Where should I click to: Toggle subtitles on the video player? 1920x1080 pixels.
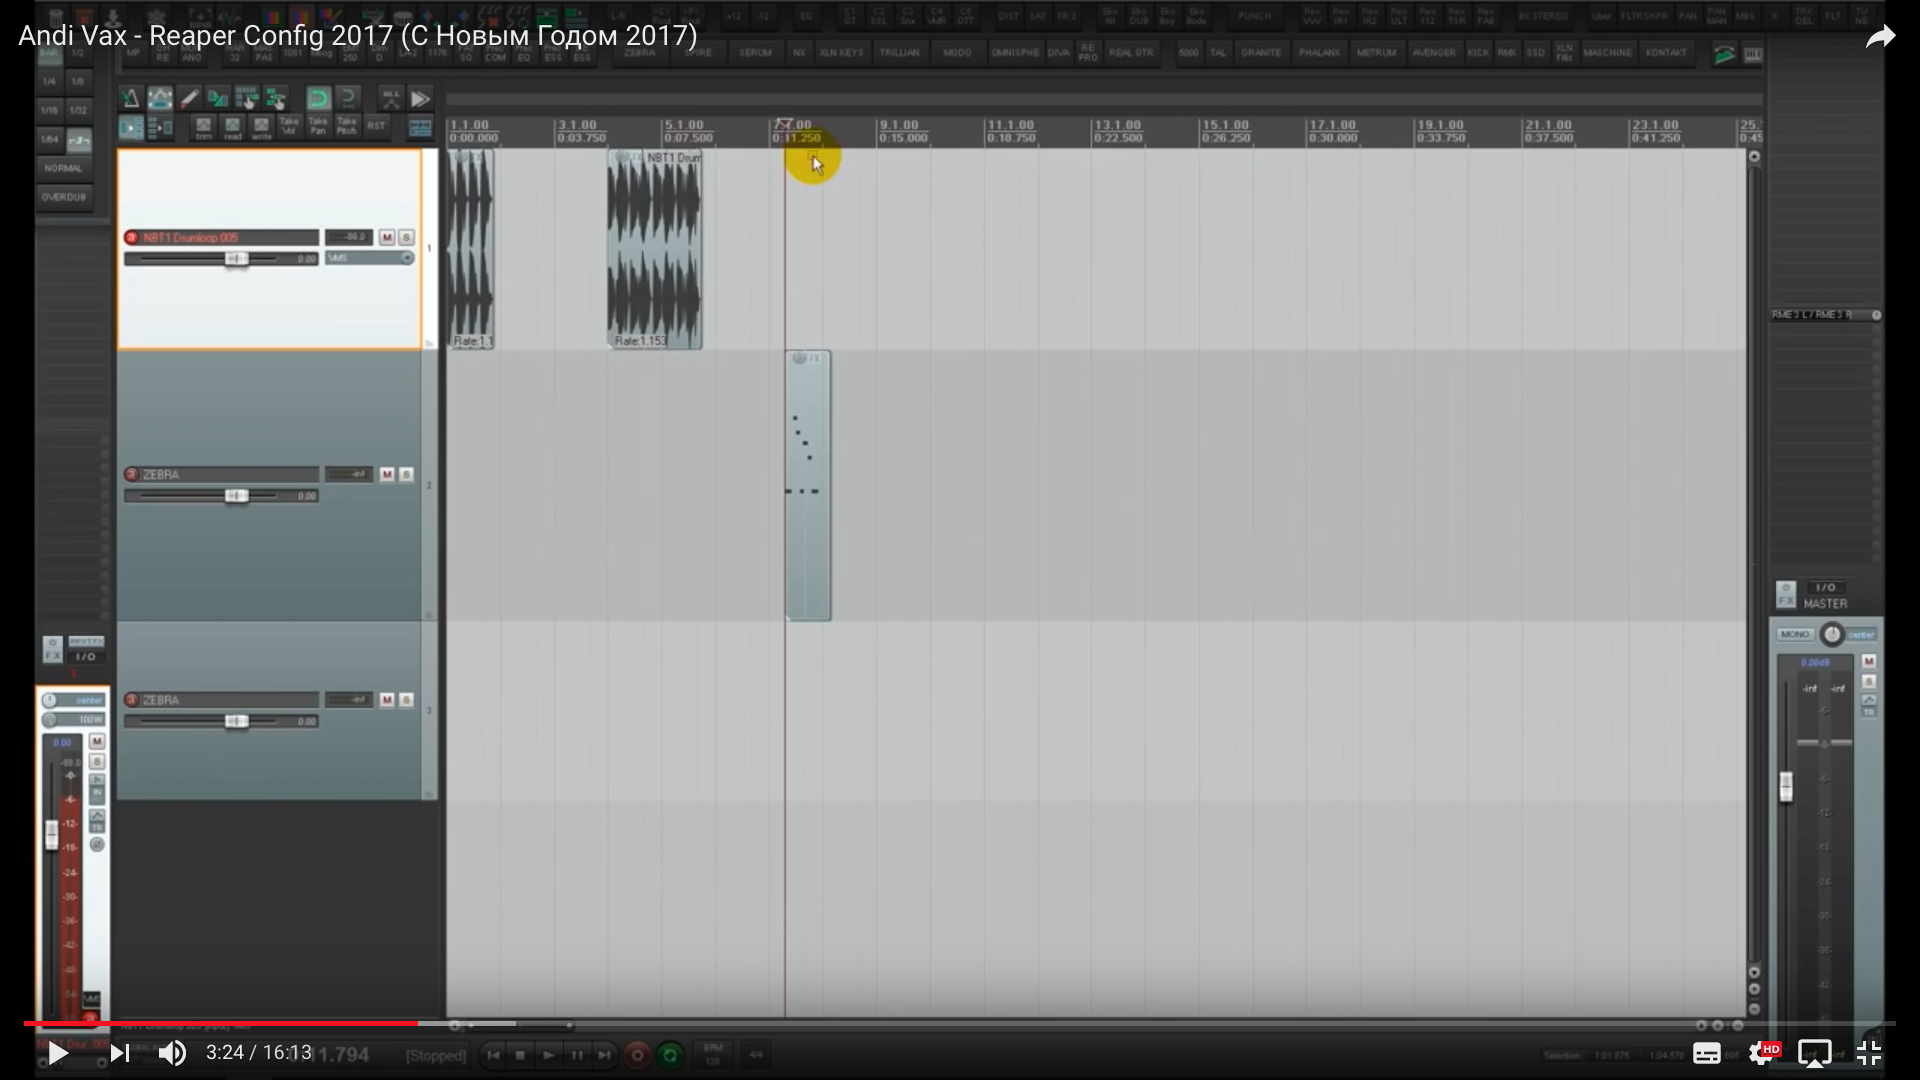click(1706, 1053)
